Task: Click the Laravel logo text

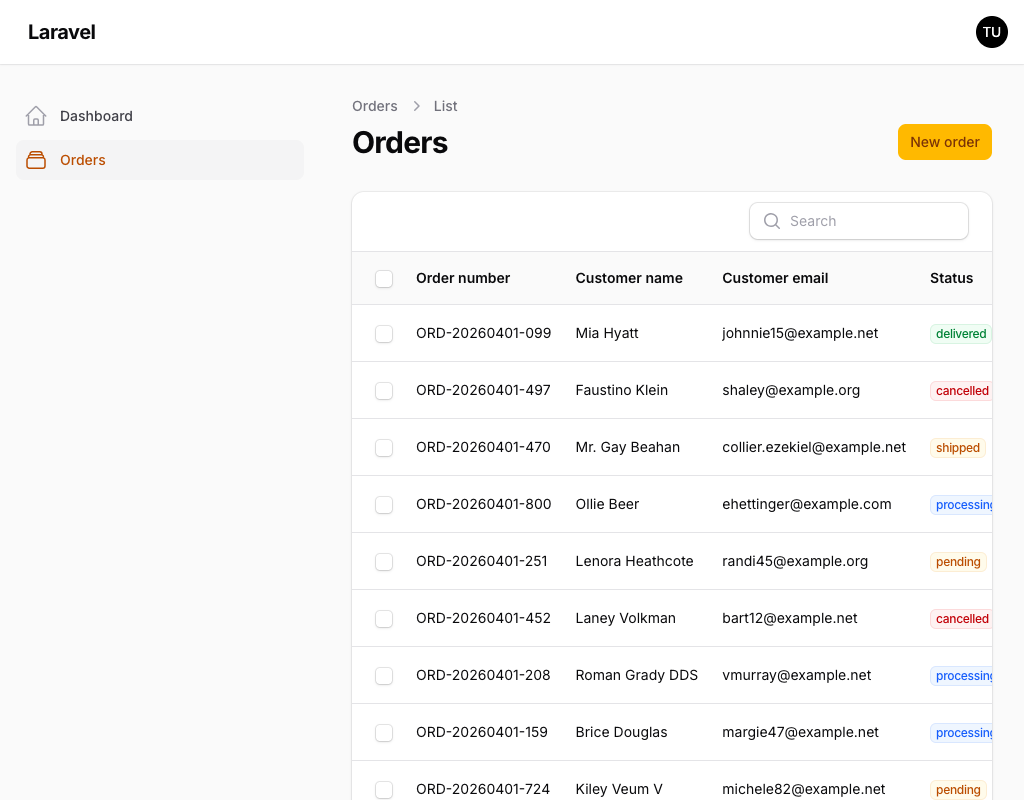Action: (62, 32)
